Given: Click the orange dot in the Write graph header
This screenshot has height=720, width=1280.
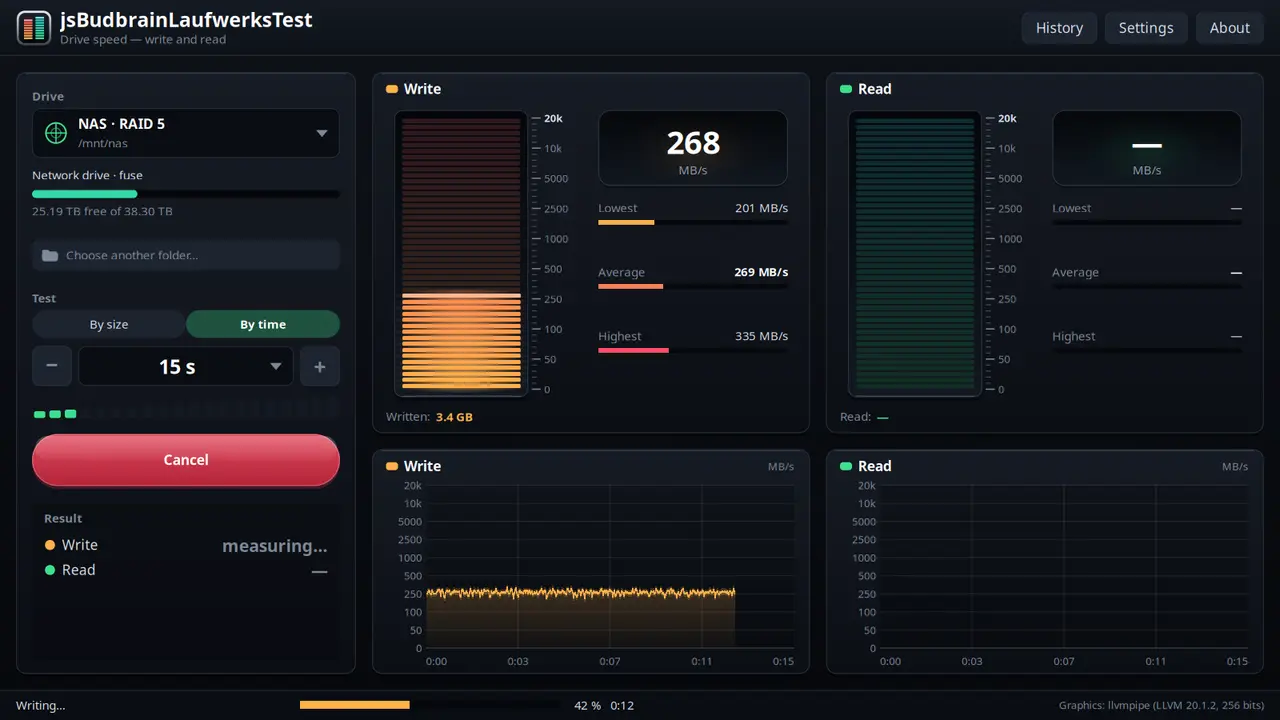Looking at the screenshot, I should point(392,466).
